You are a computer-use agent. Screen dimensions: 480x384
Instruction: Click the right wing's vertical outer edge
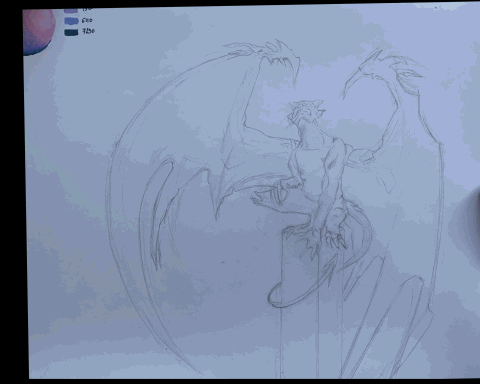point(438,227)
